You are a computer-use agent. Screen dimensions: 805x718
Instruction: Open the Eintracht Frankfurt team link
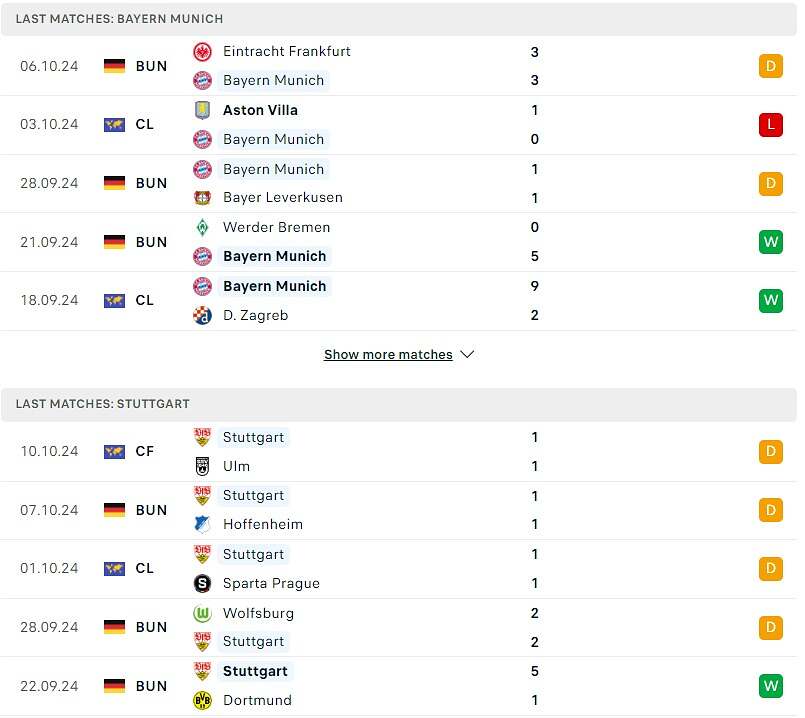[x=287, y=51]
